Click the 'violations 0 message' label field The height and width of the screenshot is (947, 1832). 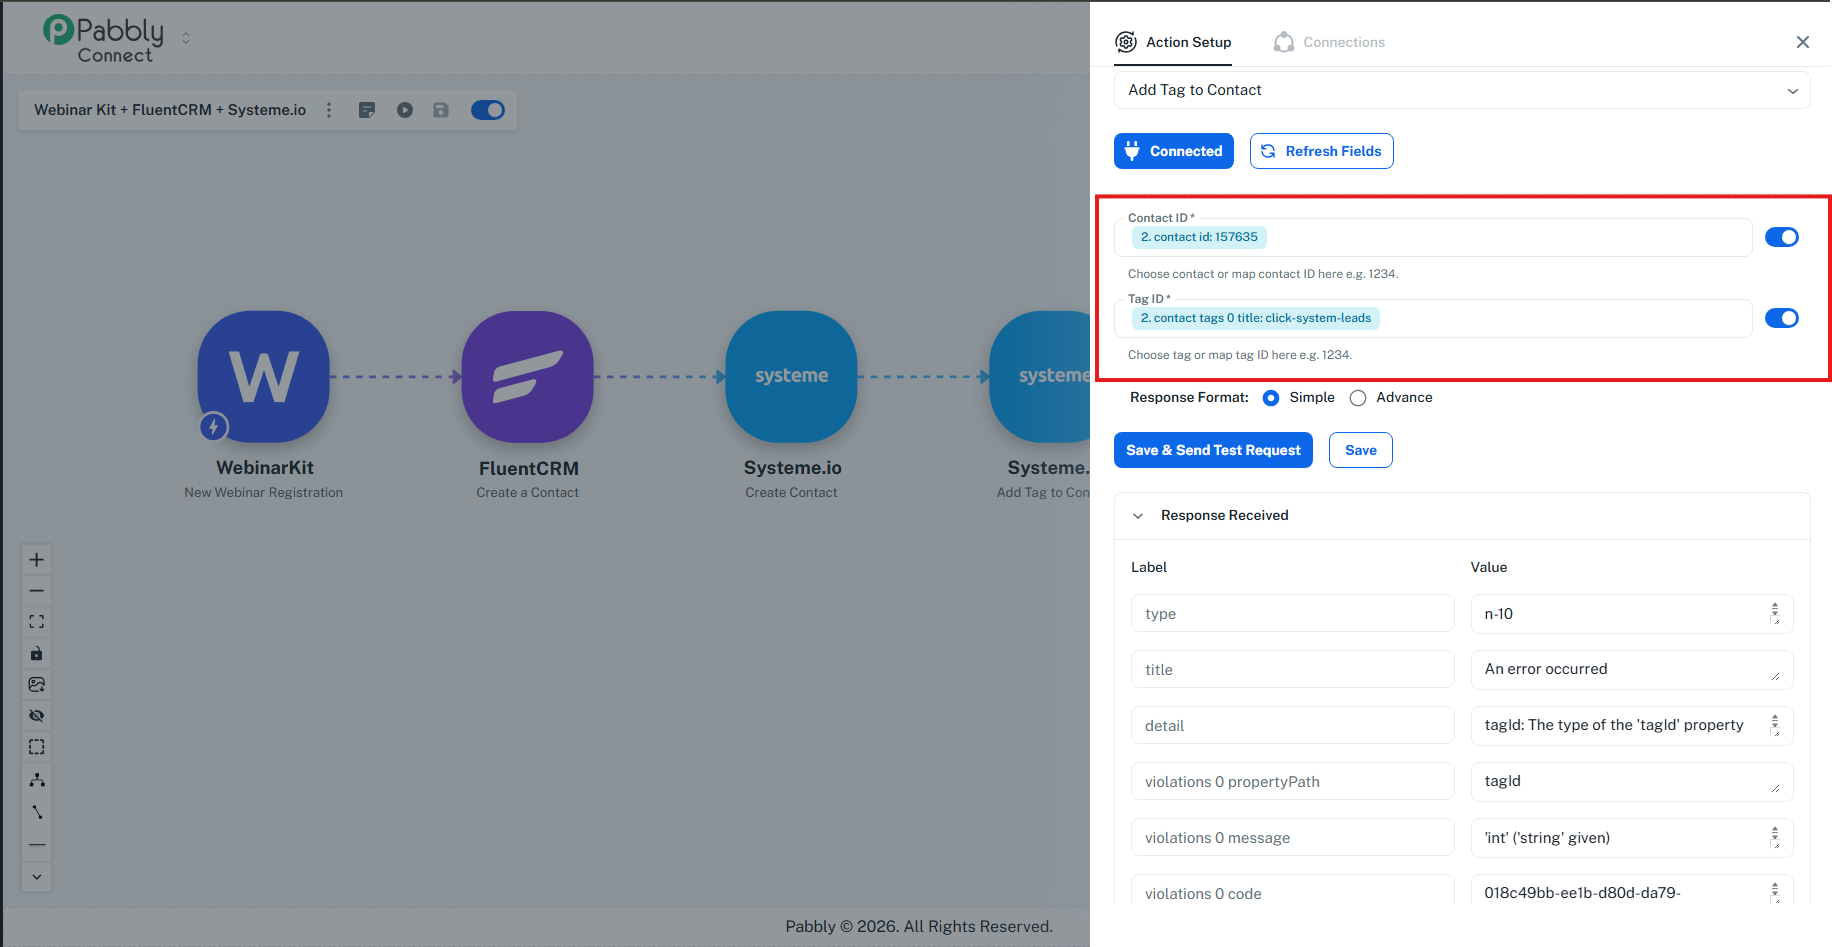click(1293, 838)
